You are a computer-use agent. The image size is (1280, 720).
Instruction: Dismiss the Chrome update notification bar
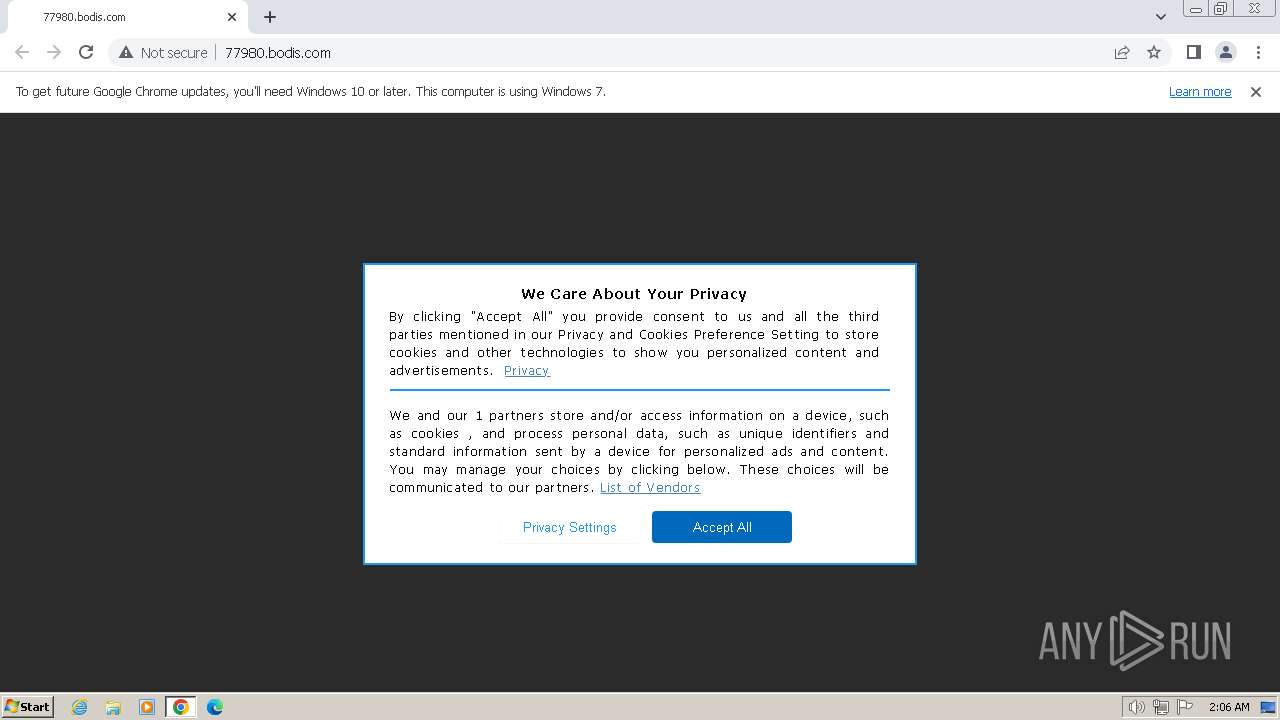[x=1256, y=91]
